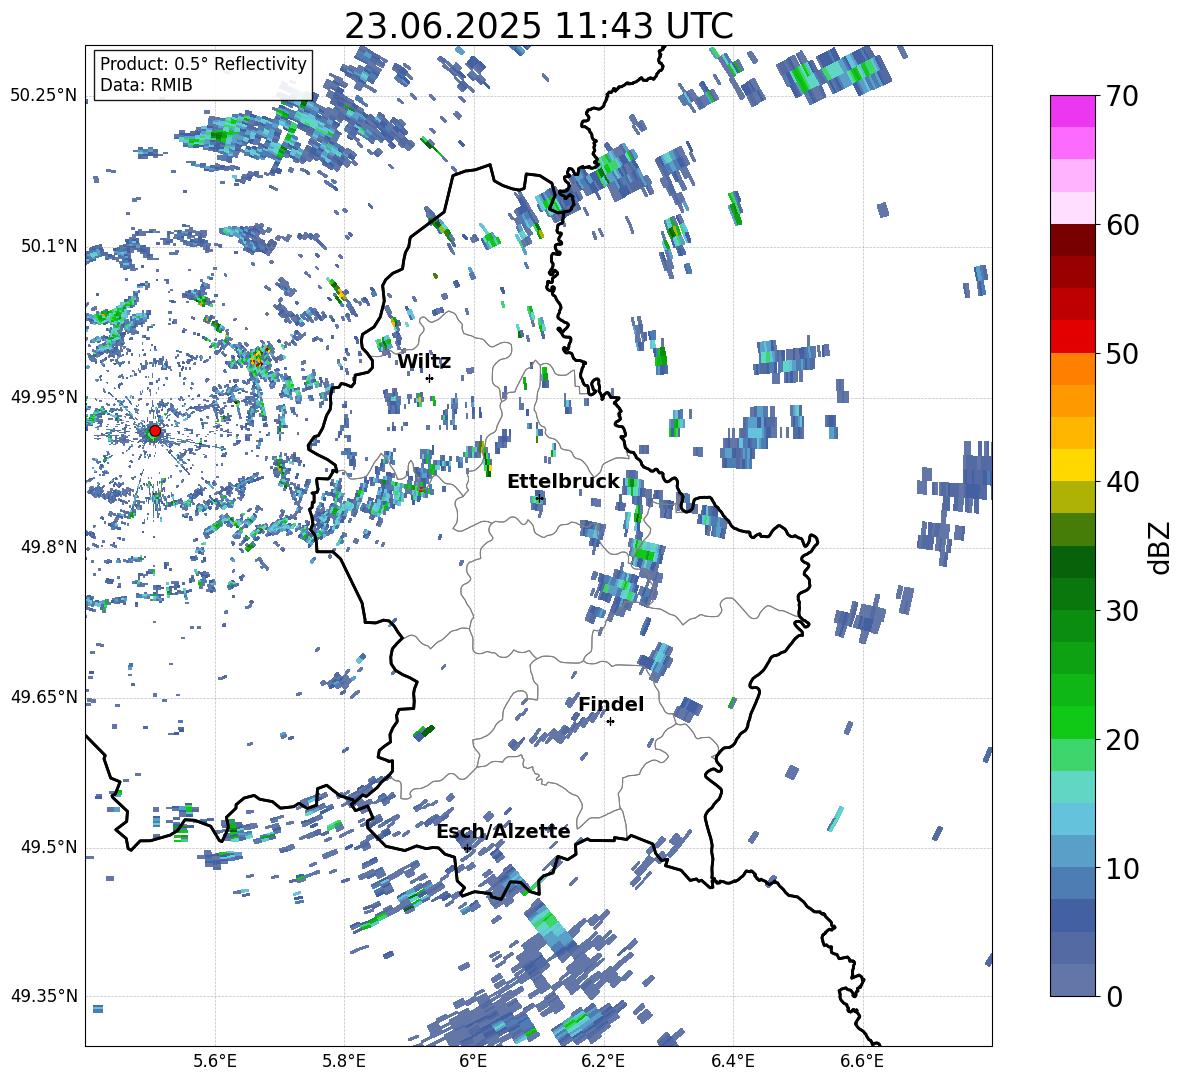The width and height of the screenshot is (1184, 1081).
Task: Click the dark green colorbar segment near 35
Action: click(x=1072, y=562)
